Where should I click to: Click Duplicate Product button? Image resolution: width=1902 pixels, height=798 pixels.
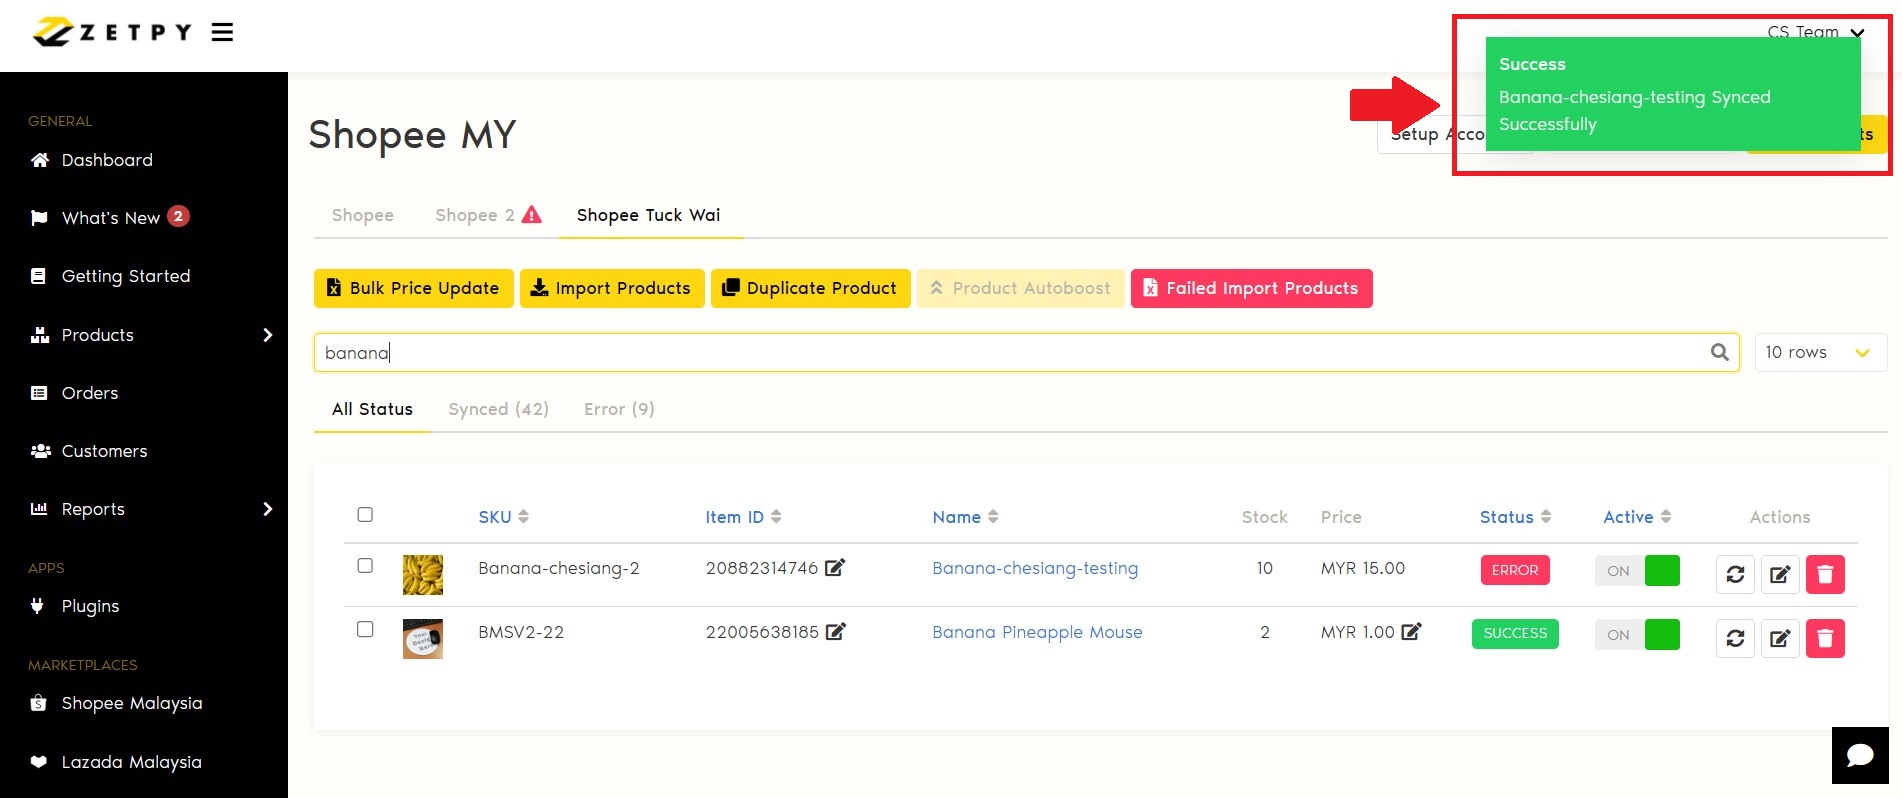[x=811, y=288]
